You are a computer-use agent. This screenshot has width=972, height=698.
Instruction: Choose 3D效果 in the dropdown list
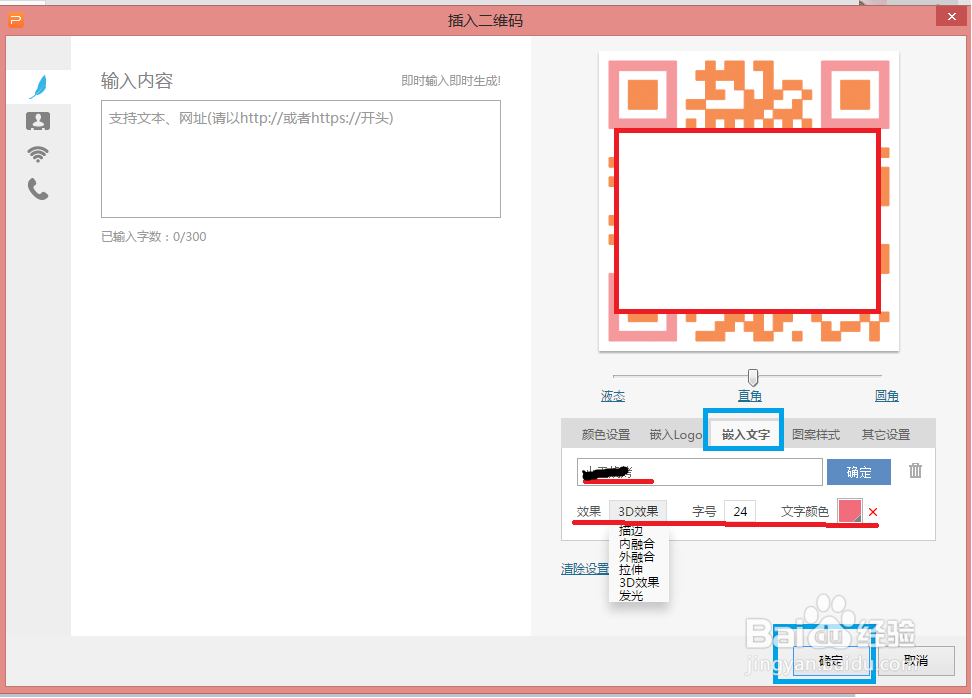coord(639,583)
